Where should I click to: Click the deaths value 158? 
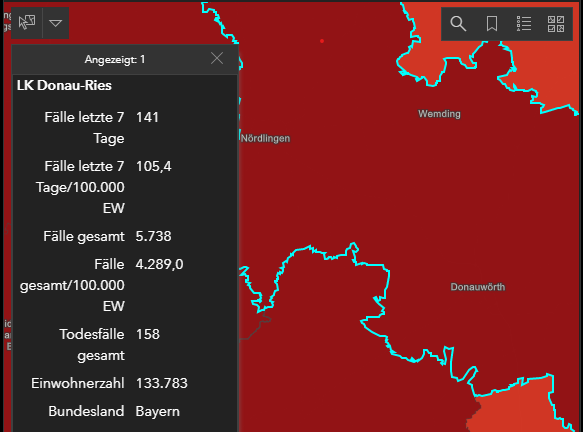click(148, 334)
